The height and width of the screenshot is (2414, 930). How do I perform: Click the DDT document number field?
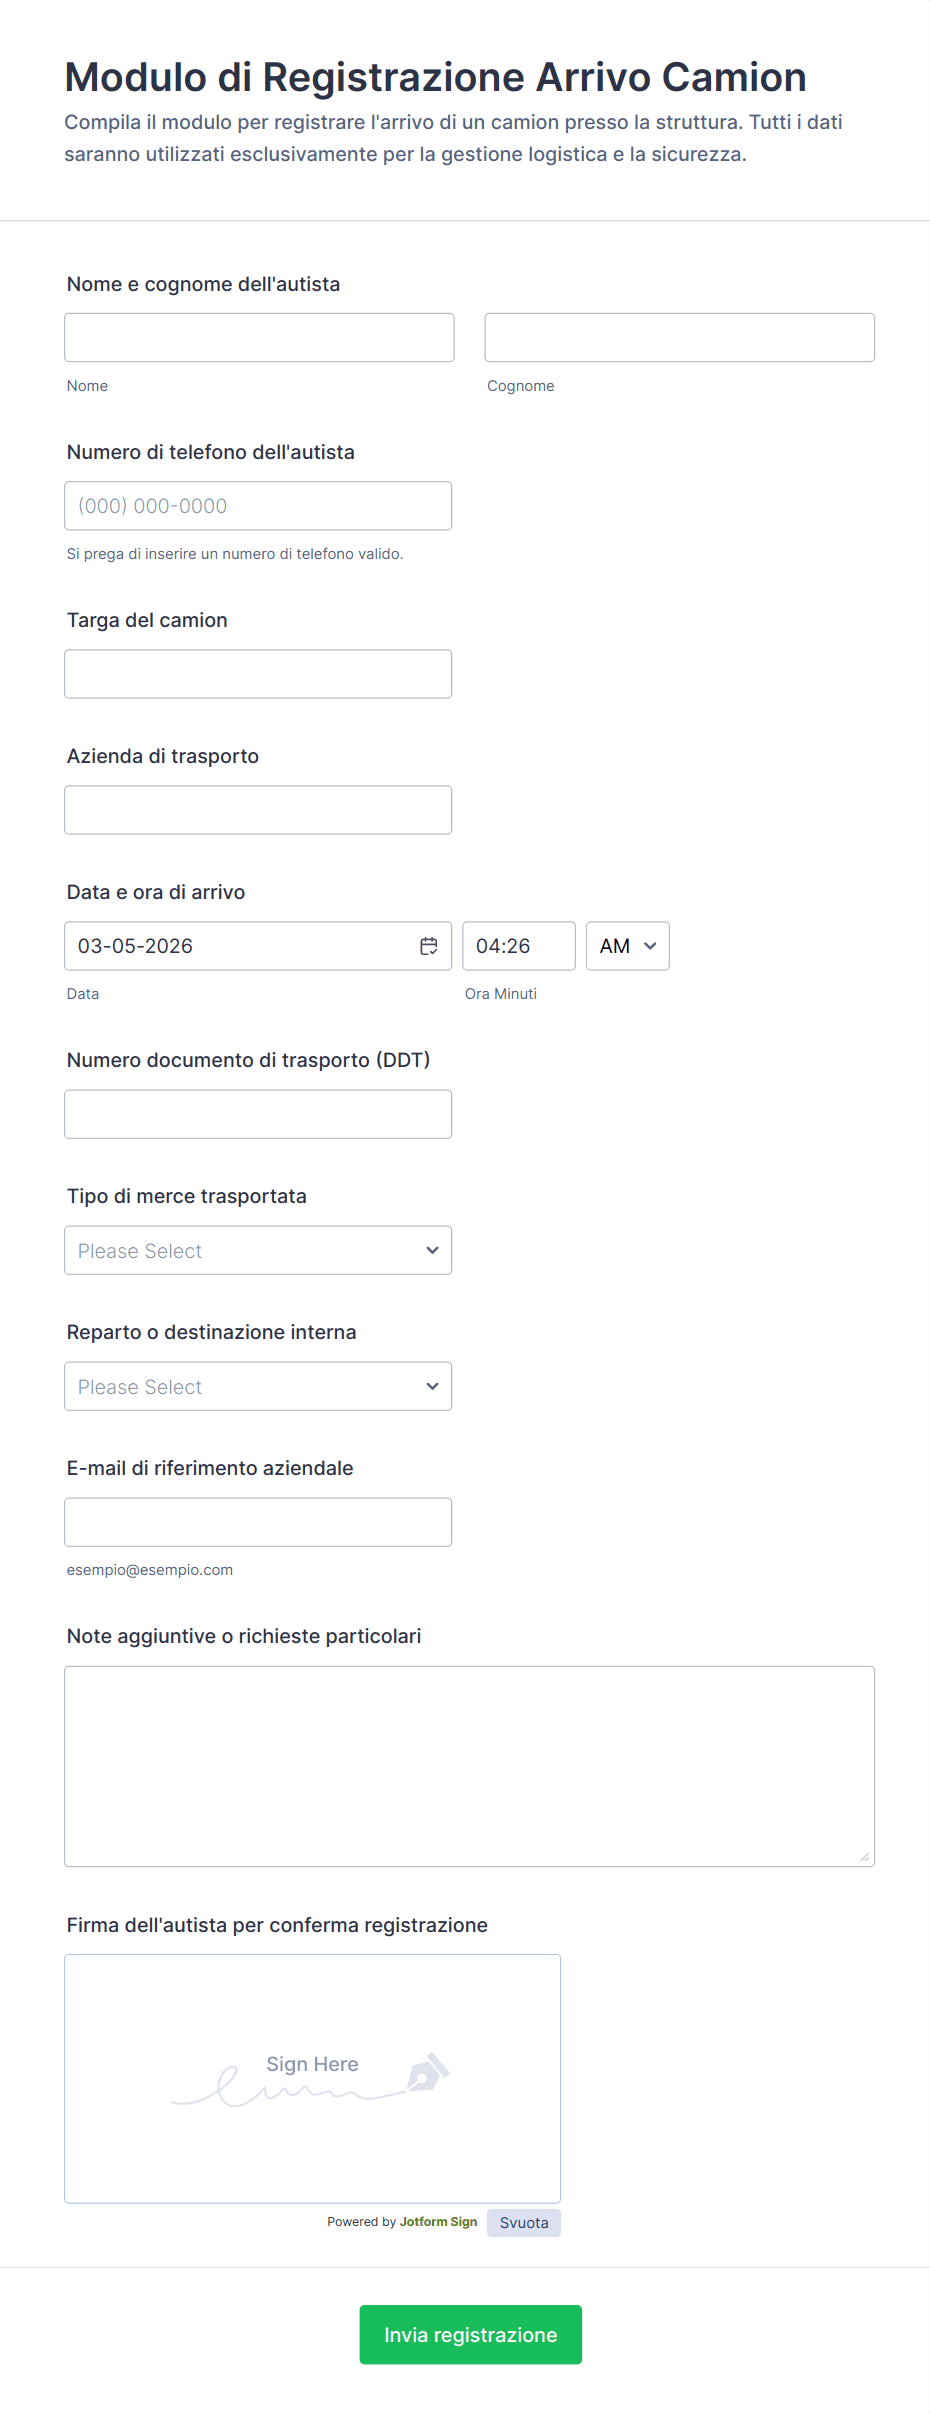pyautogui.click(x=258, y=1114)
